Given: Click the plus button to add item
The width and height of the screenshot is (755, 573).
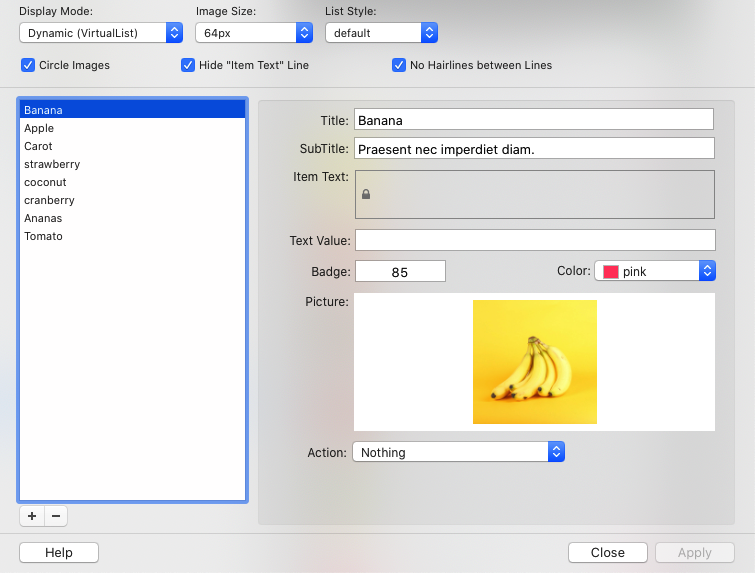Looking at the screenshot, I should click(x=32, y=516).
